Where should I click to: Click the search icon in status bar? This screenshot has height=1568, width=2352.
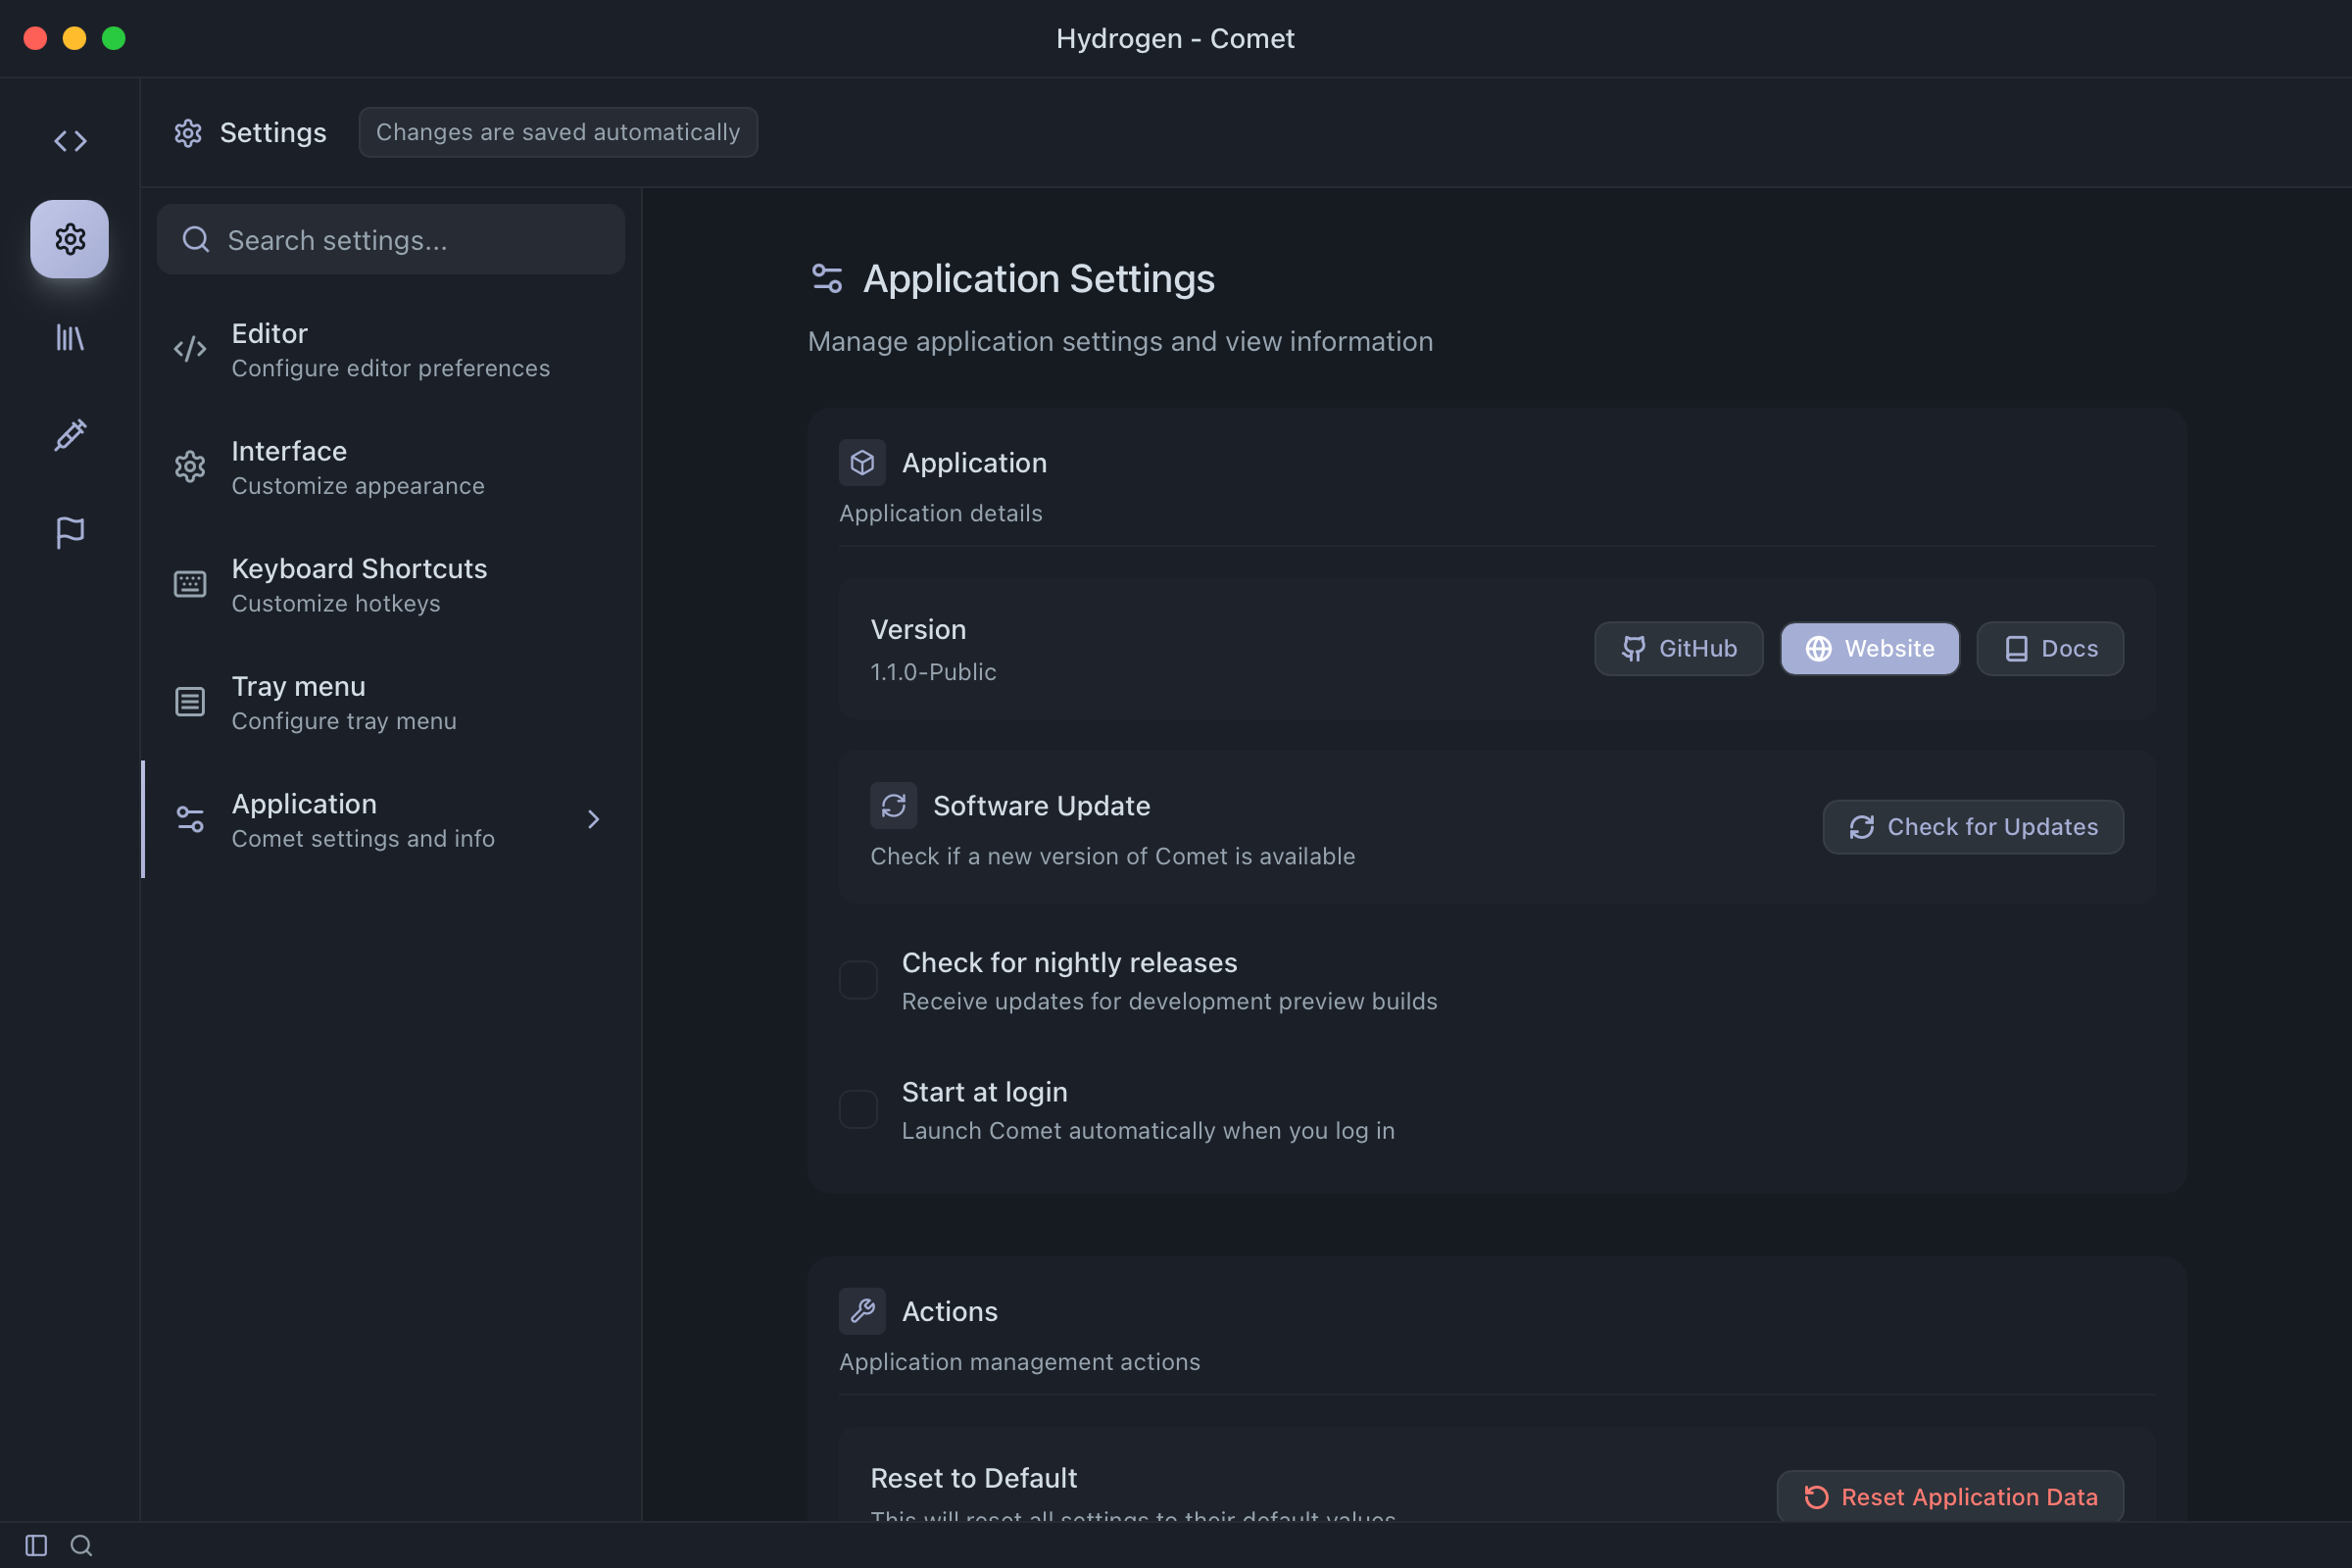pos(82,1545)
